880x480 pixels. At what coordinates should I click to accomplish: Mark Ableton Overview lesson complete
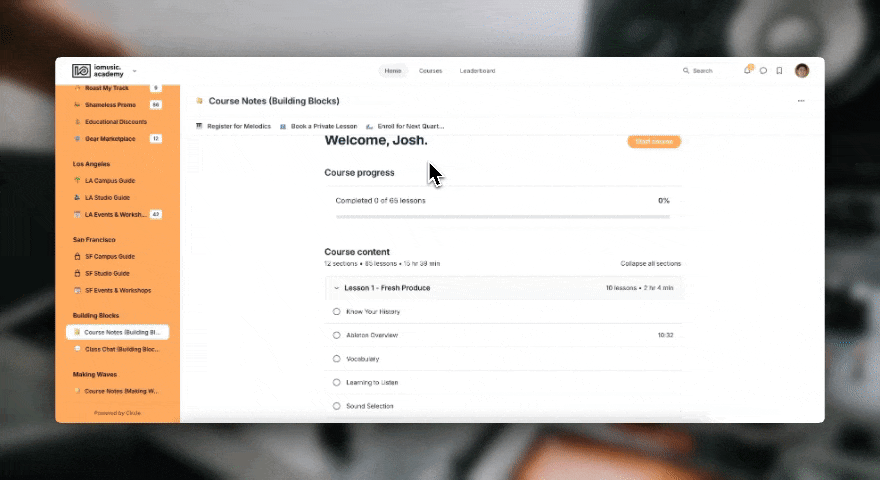337,335
